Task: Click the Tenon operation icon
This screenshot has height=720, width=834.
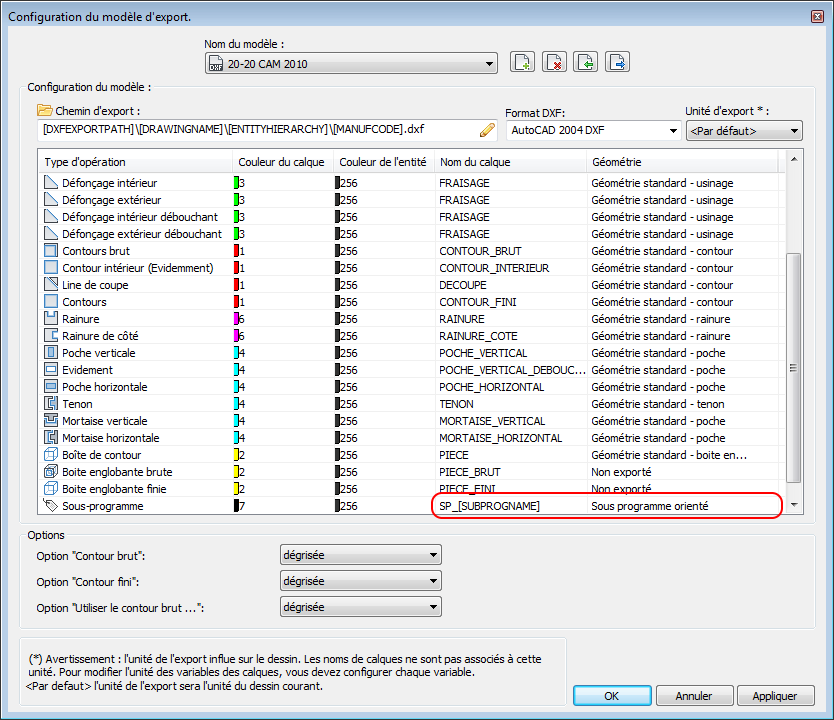Action: [51, 404]
